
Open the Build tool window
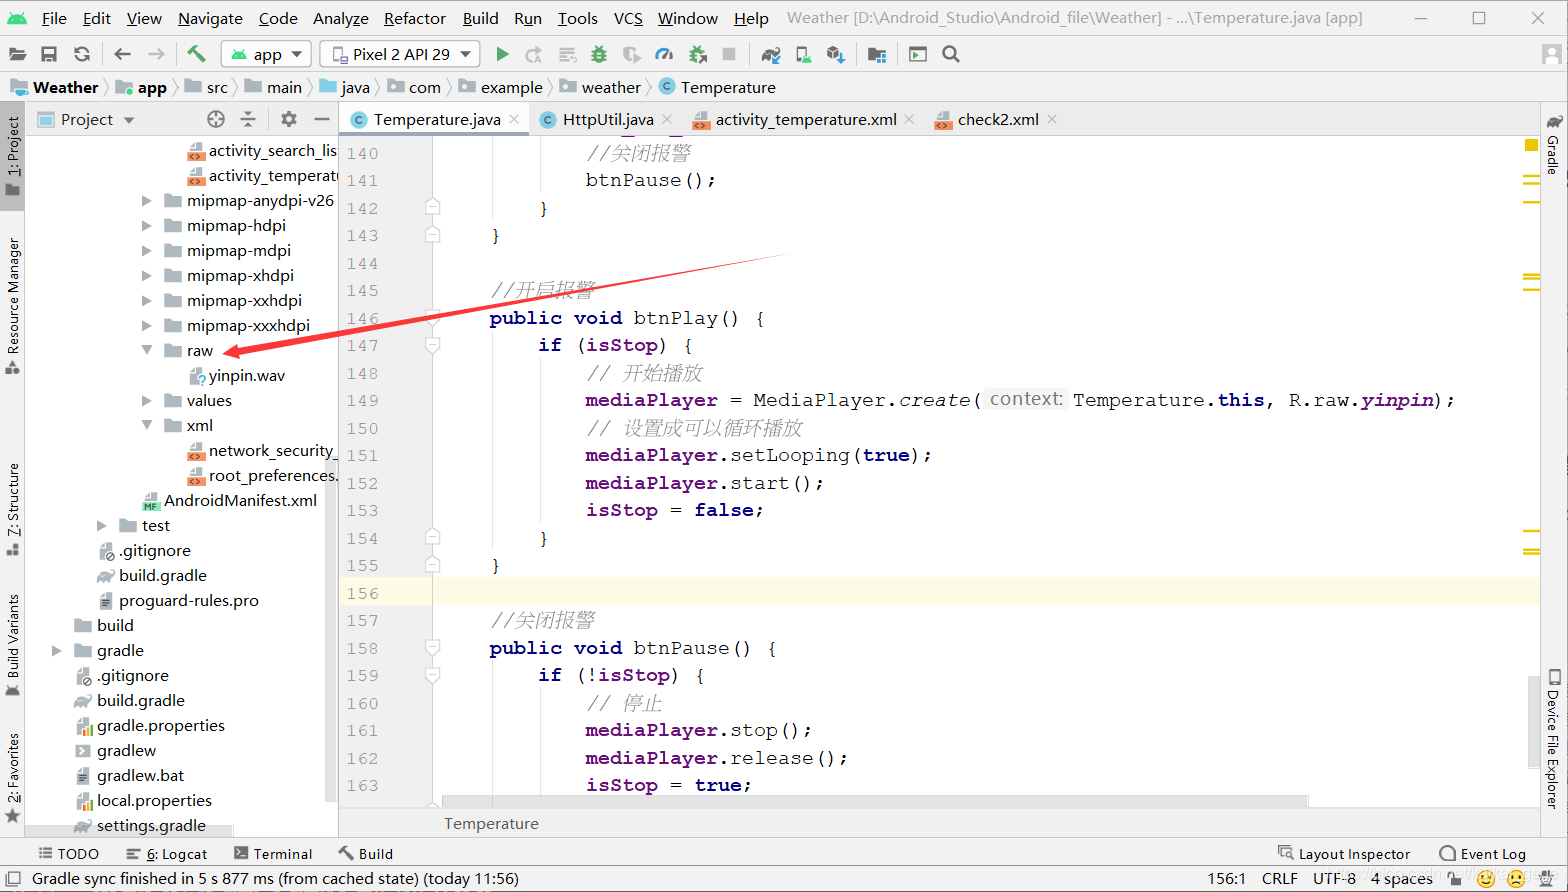(366, 854)
